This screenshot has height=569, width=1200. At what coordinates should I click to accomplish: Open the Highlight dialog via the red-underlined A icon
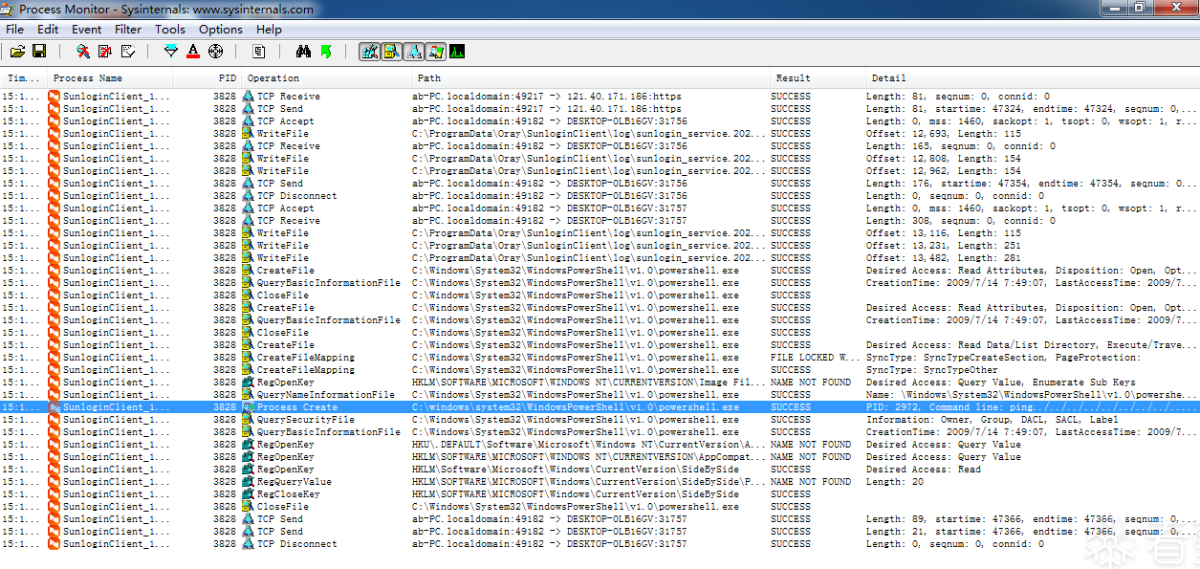(193, 52)
